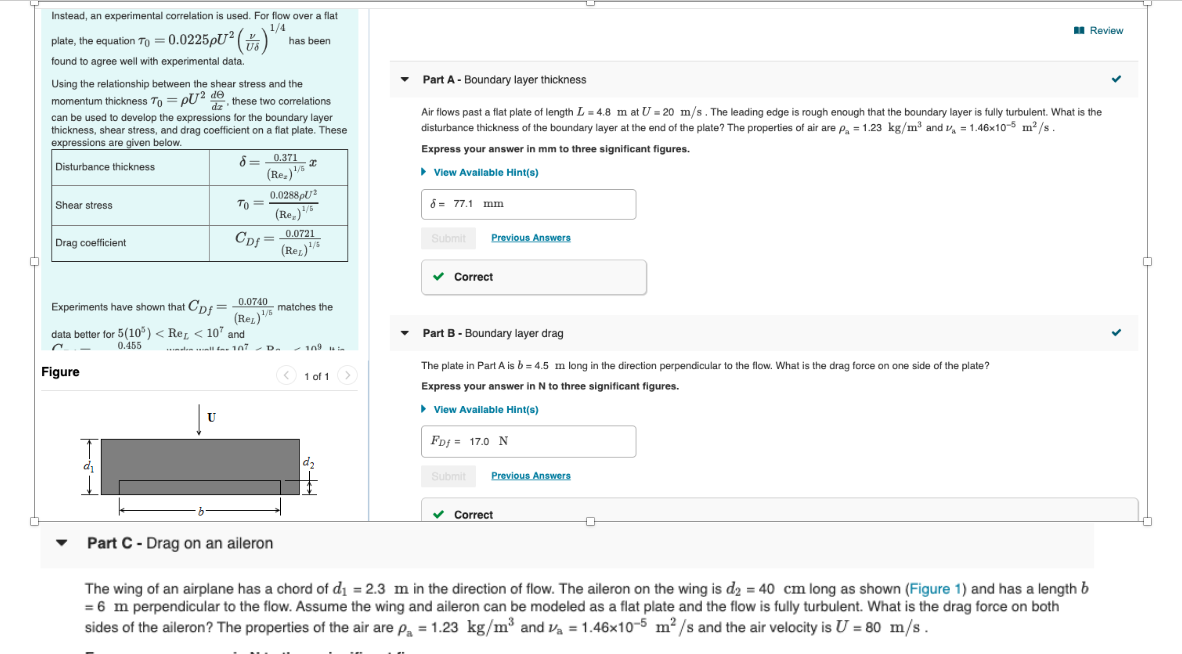Collapse the Part C Drag on an aileron section
This screenshot has height=654, width=1182.
[x=62, y=543]
